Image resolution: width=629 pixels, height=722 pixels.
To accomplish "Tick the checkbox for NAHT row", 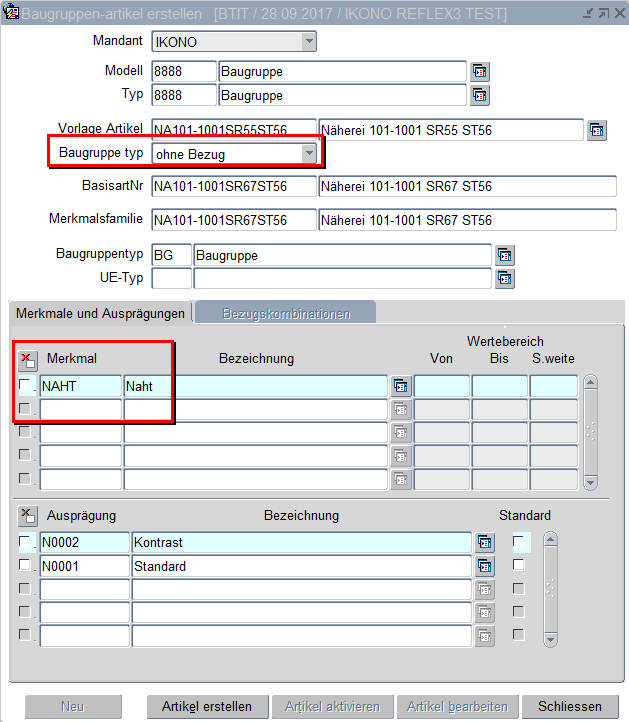I will click(x=25, y=385).
